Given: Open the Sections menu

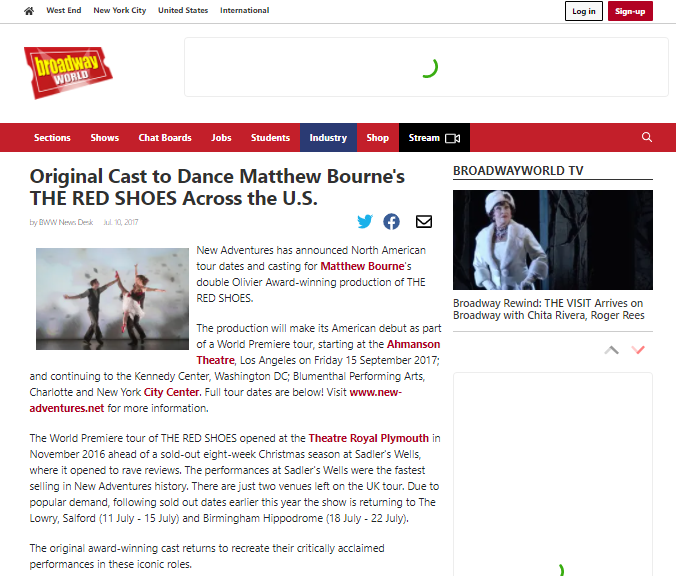Looking at the screenshot, I should (x=52, y=138).
